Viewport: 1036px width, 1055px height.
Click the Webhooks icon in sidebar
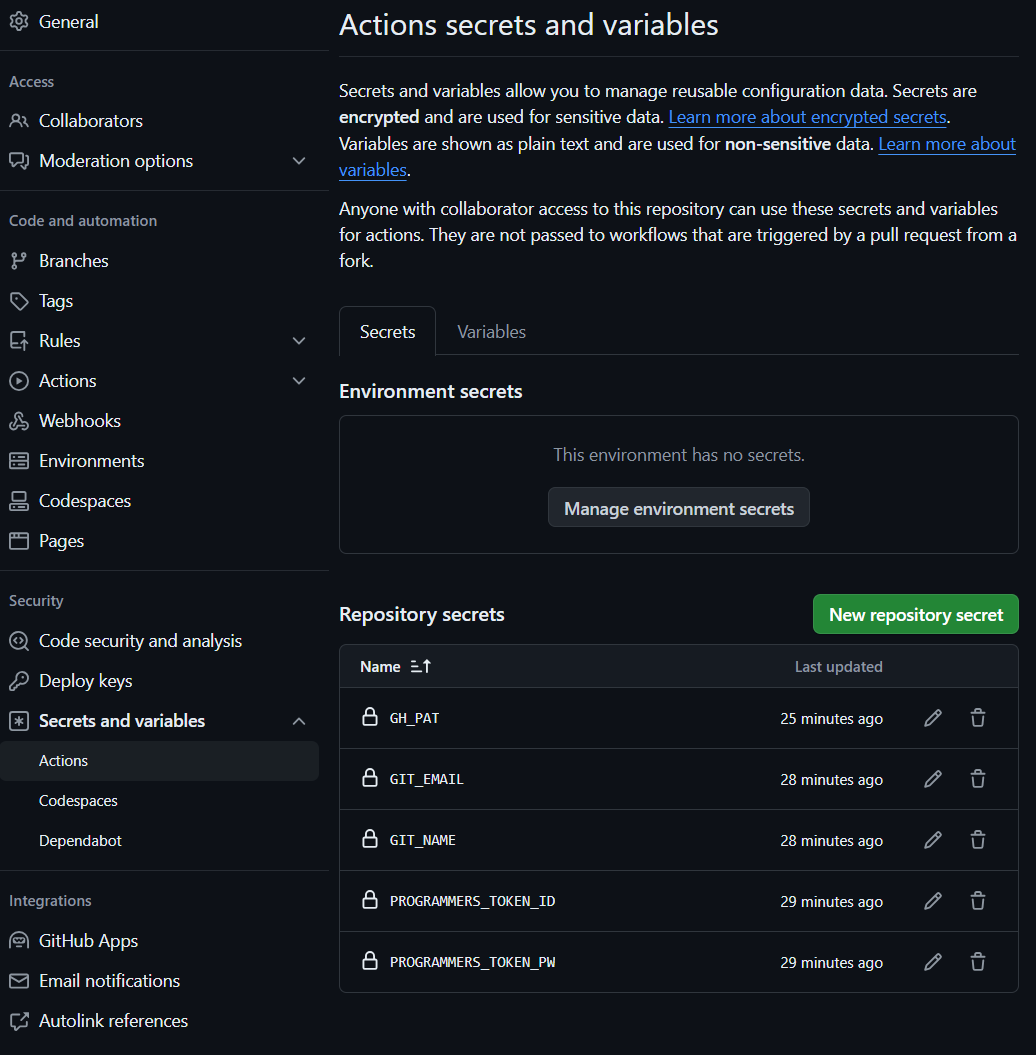(19, 421)
